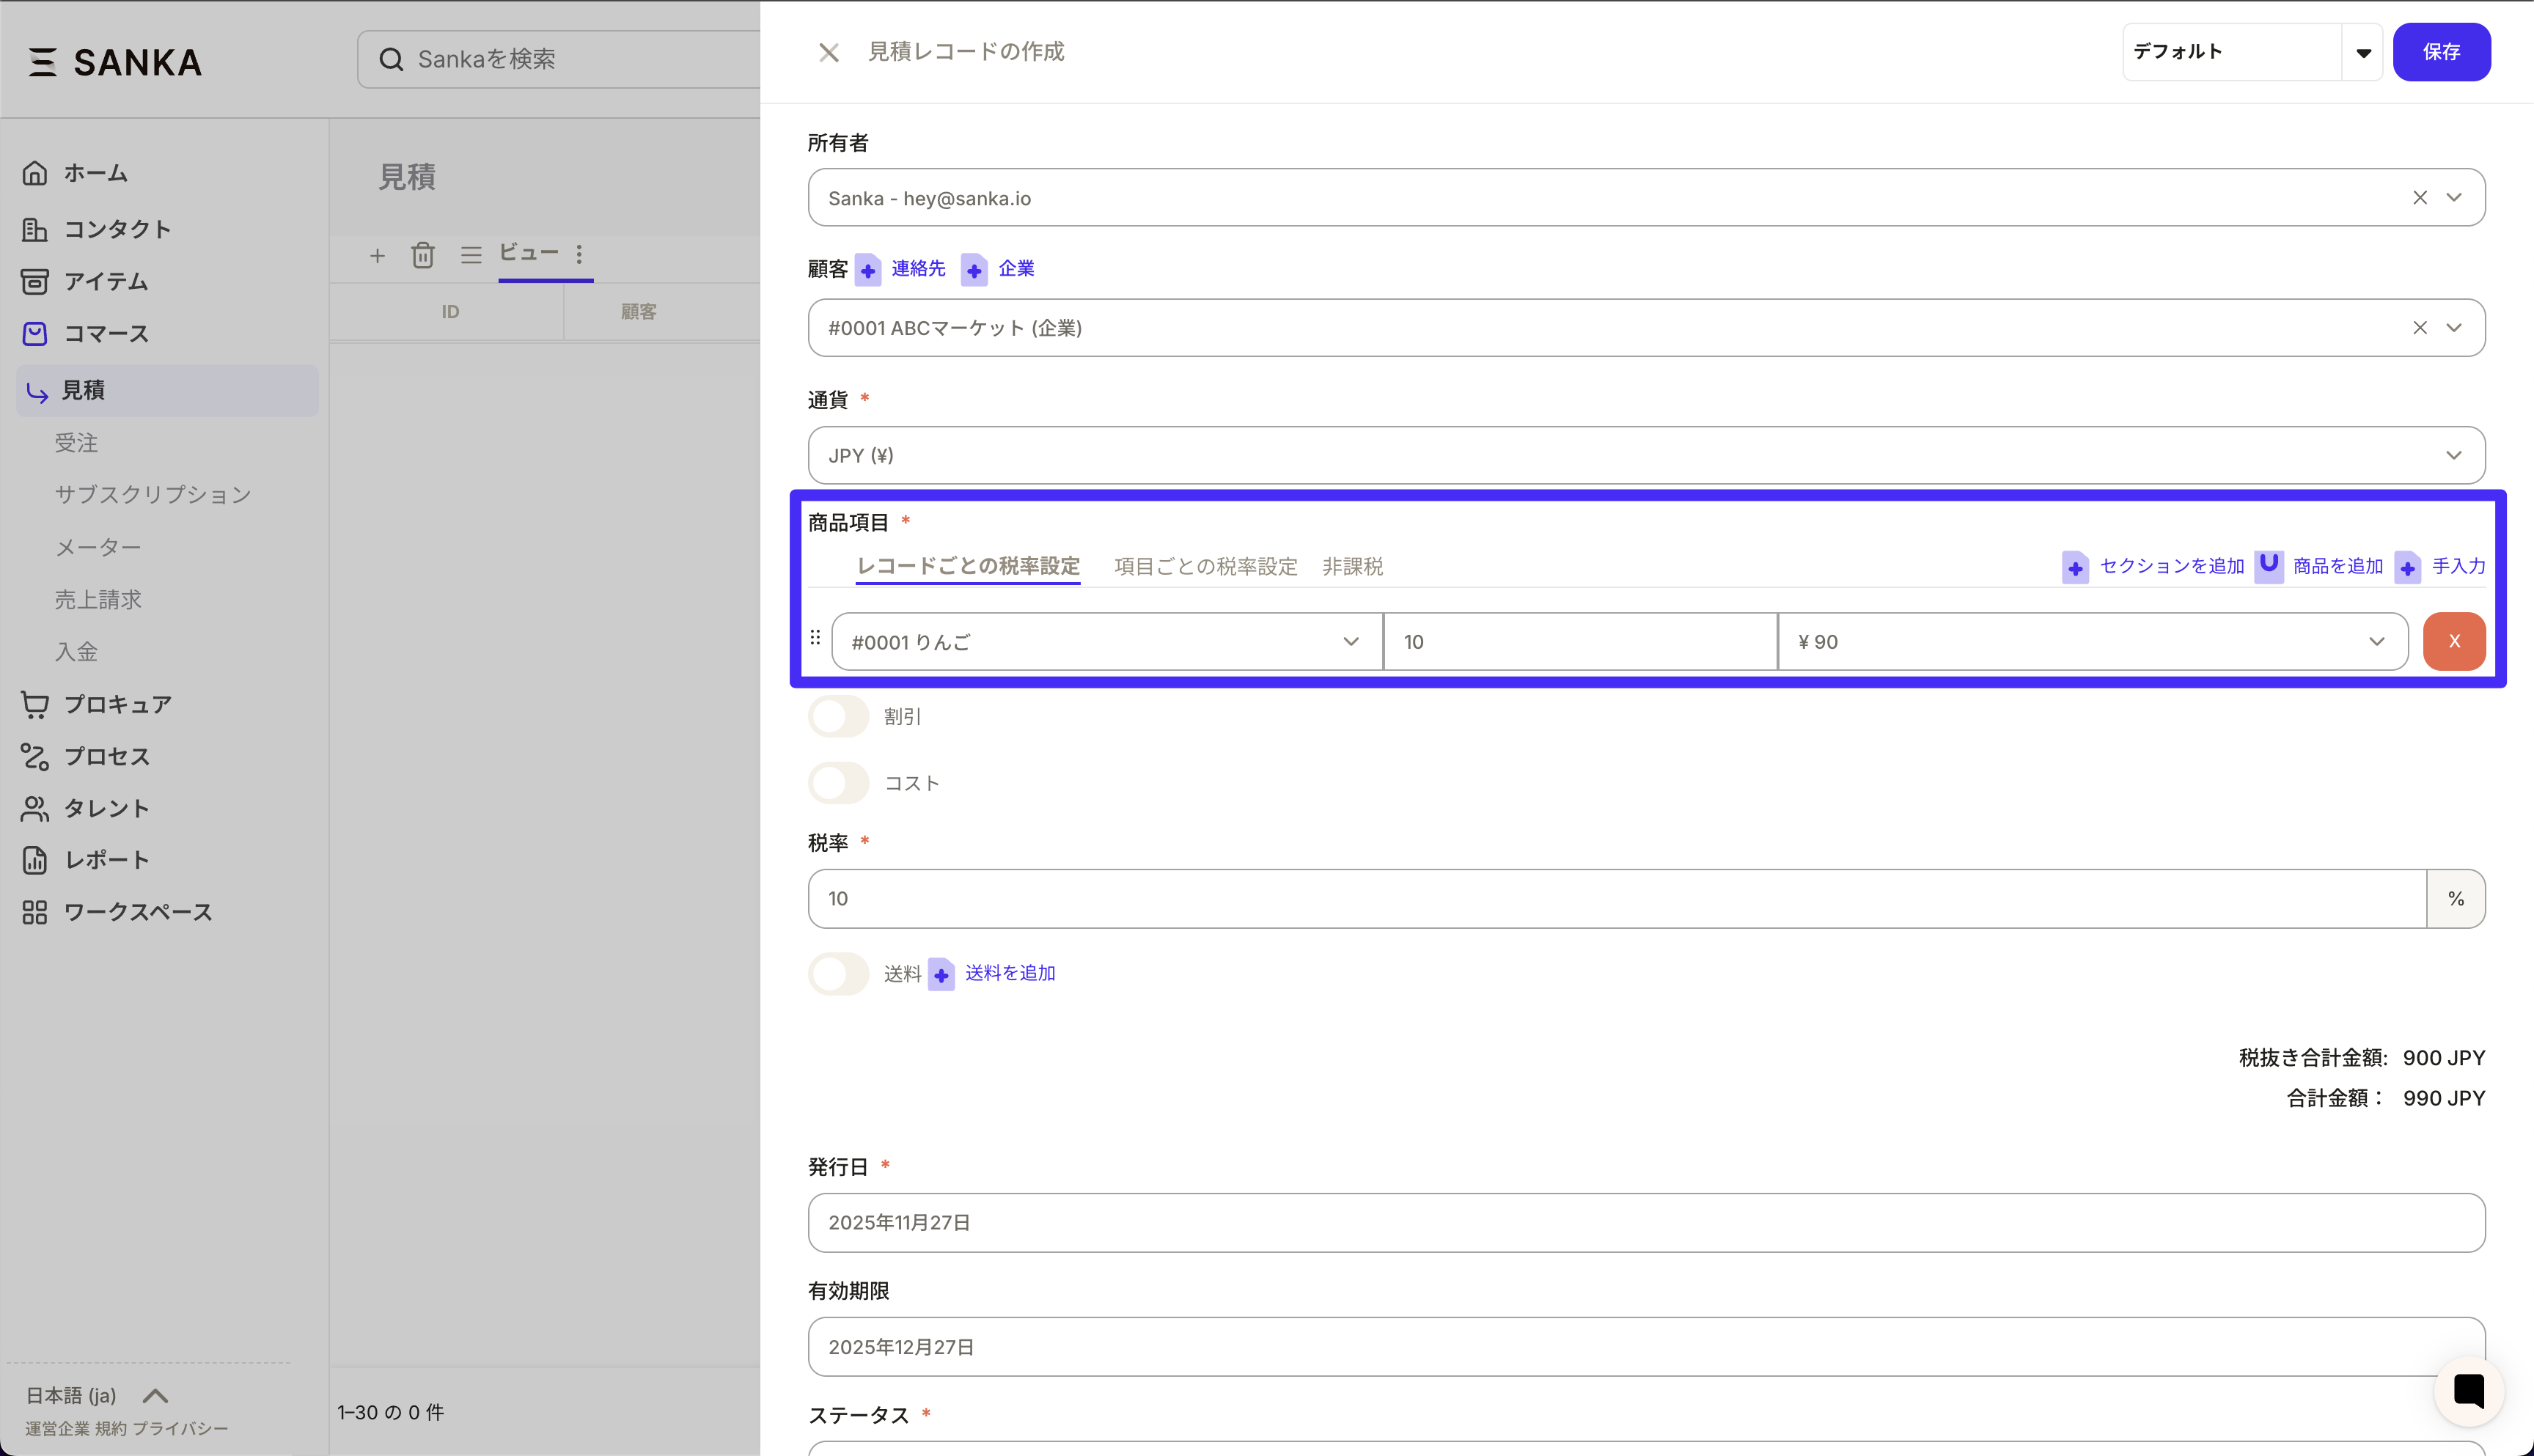Expand the デフォルト template dropdown
This screenshot has width=2534, height=1456.
point(2363,52)
